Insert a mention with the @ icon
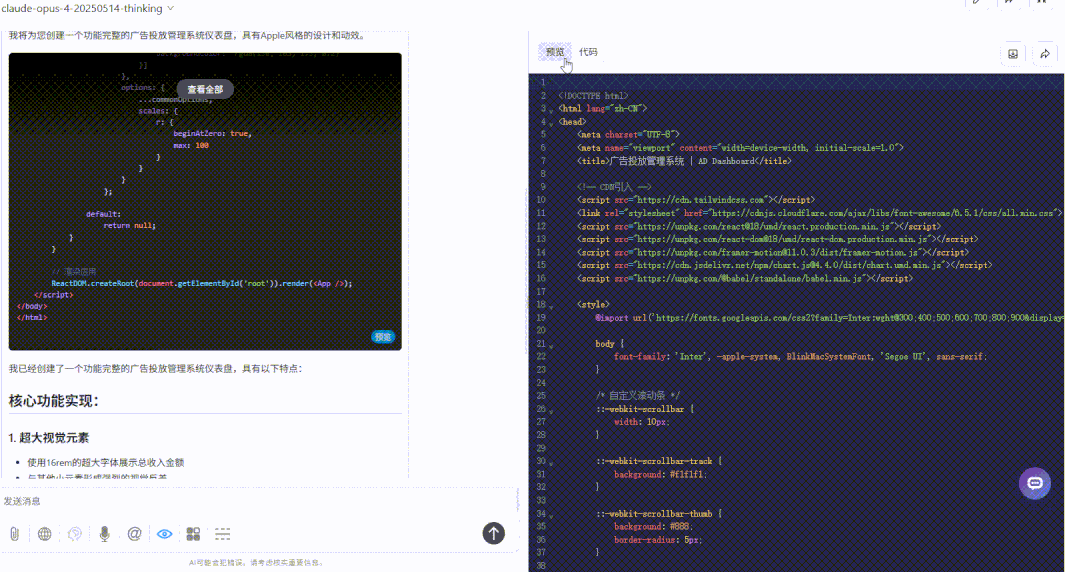 134,534
